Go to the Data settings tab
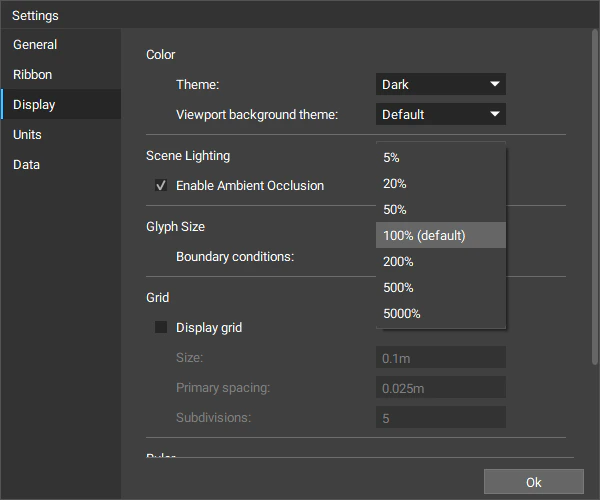The width and height of the screenshot is (600, 500). tap(61, 164)
